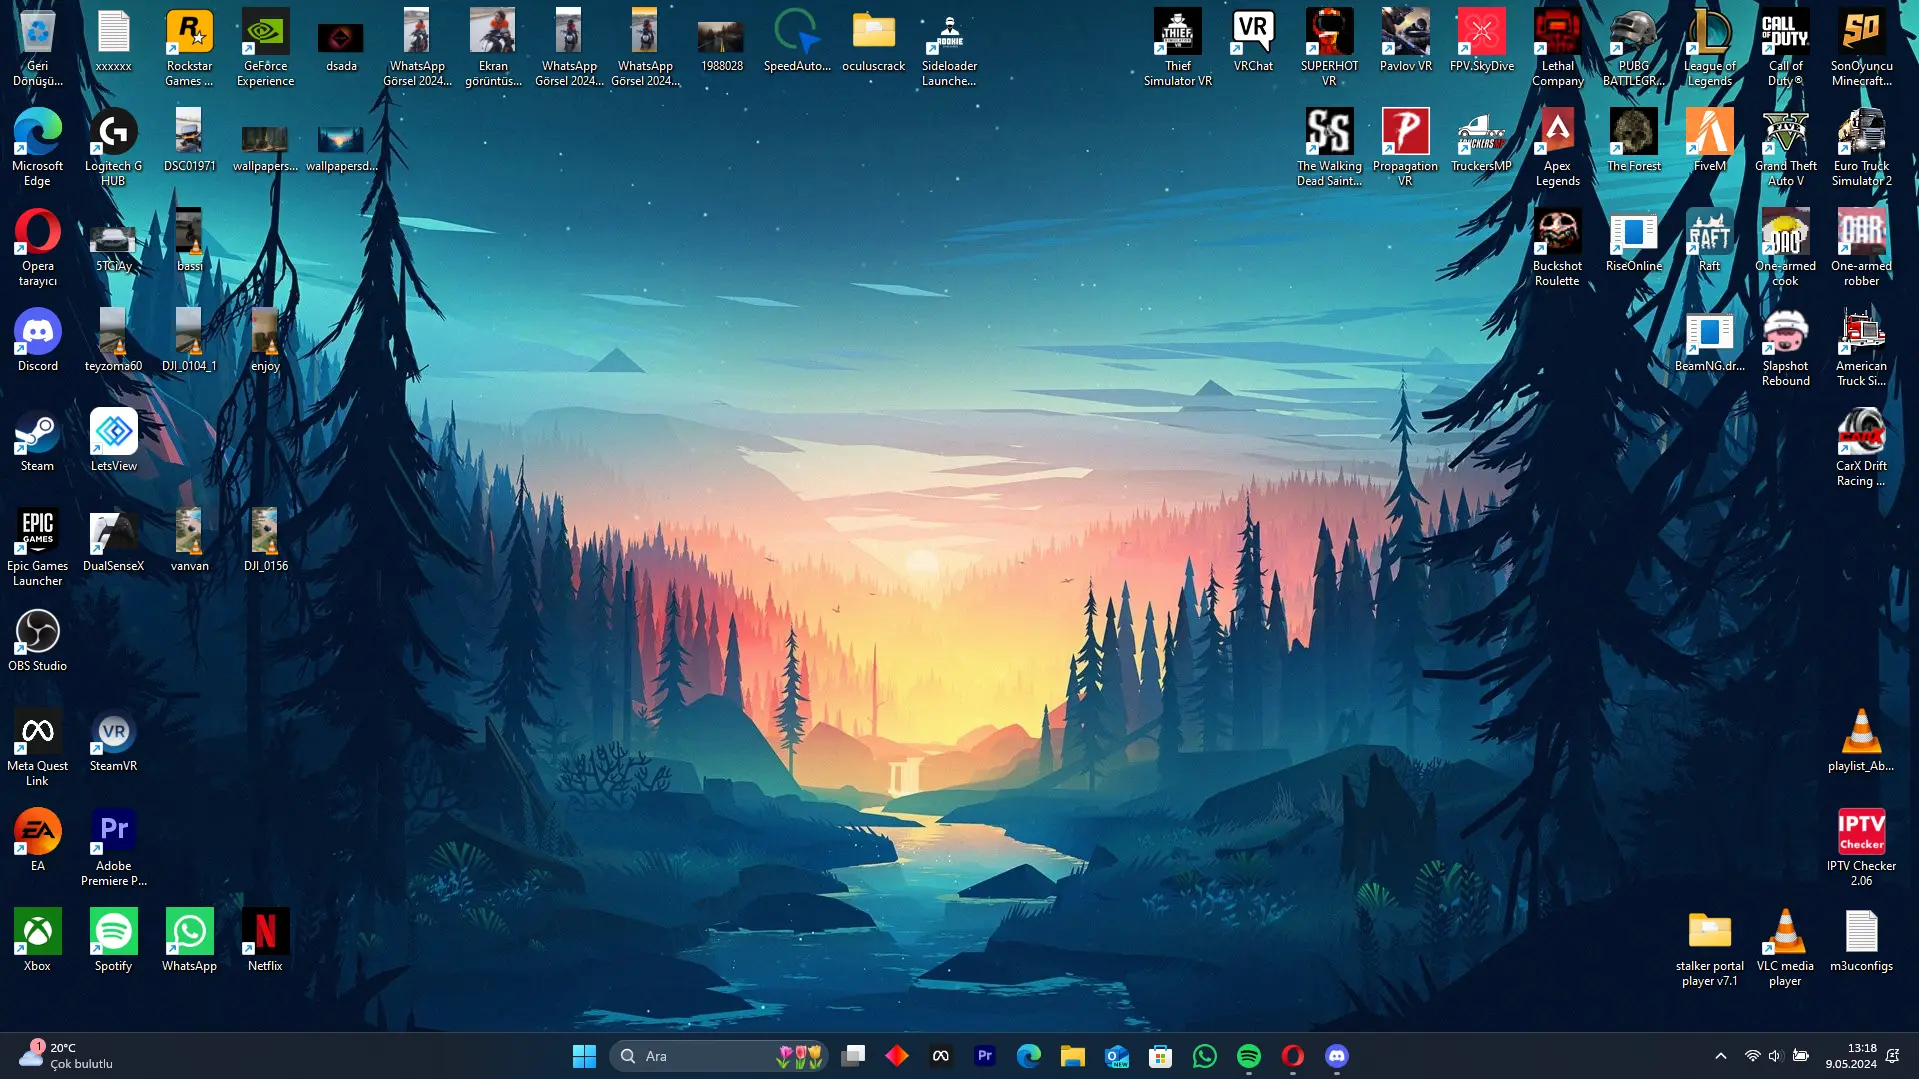Select the Propagation VR desktop icon
The height and width of the screenshot is (1079, 1919).
coord(1405,147)
